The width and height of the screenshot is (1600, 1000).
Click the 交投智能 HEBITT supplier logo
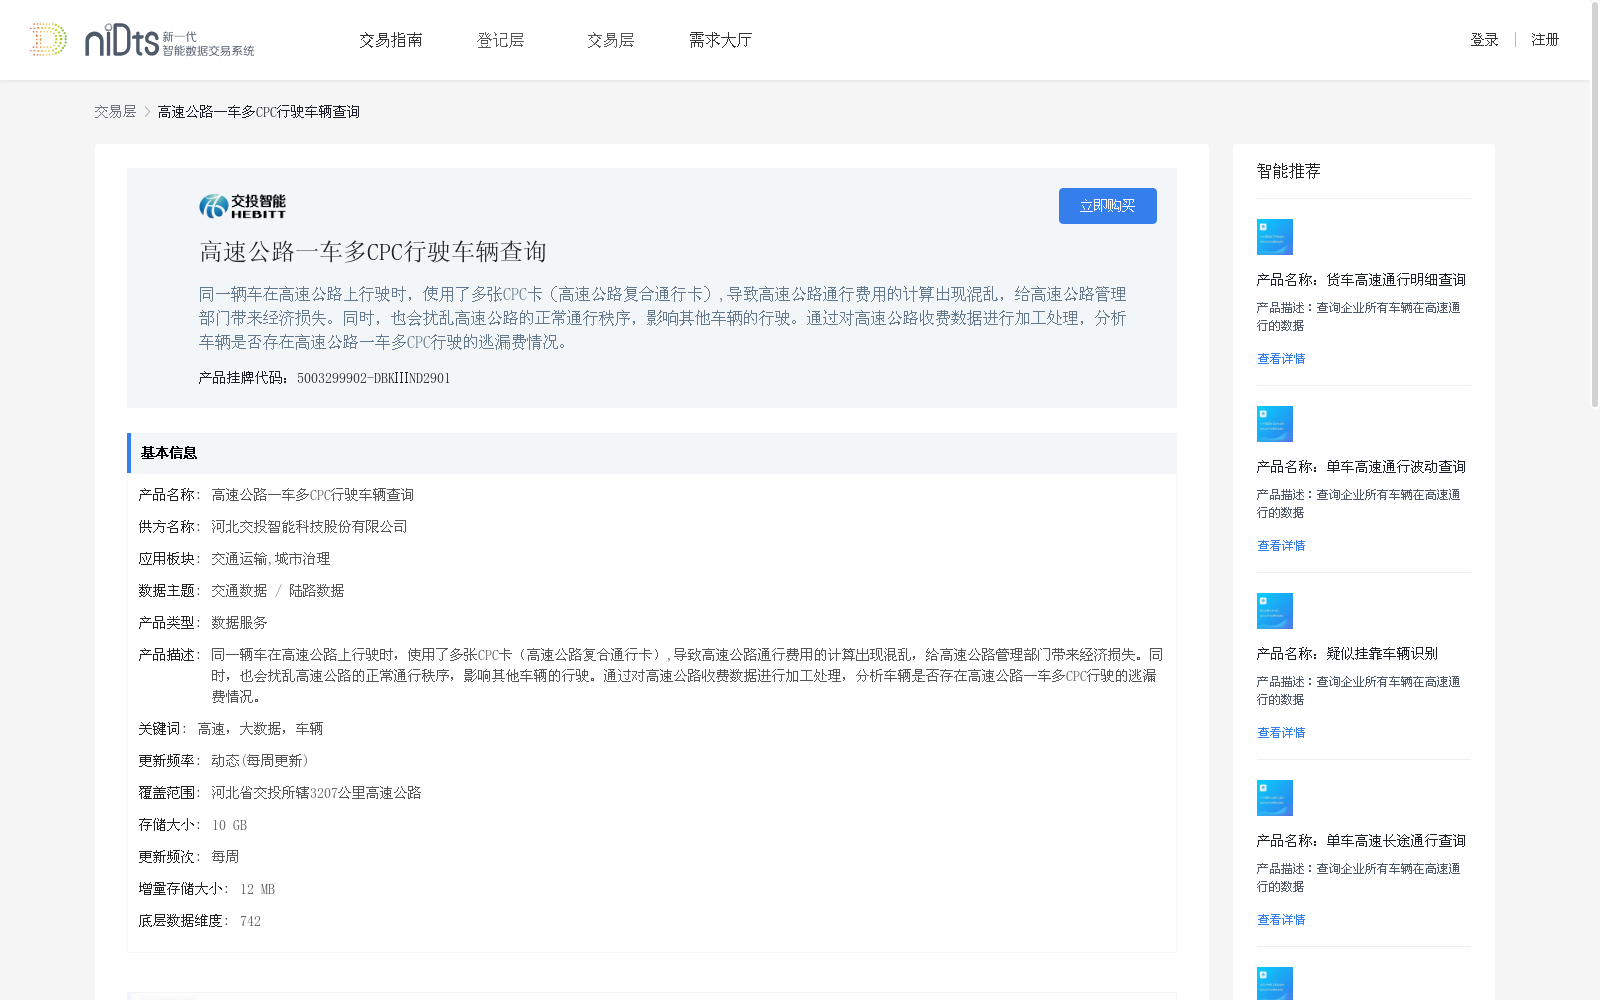243,206
